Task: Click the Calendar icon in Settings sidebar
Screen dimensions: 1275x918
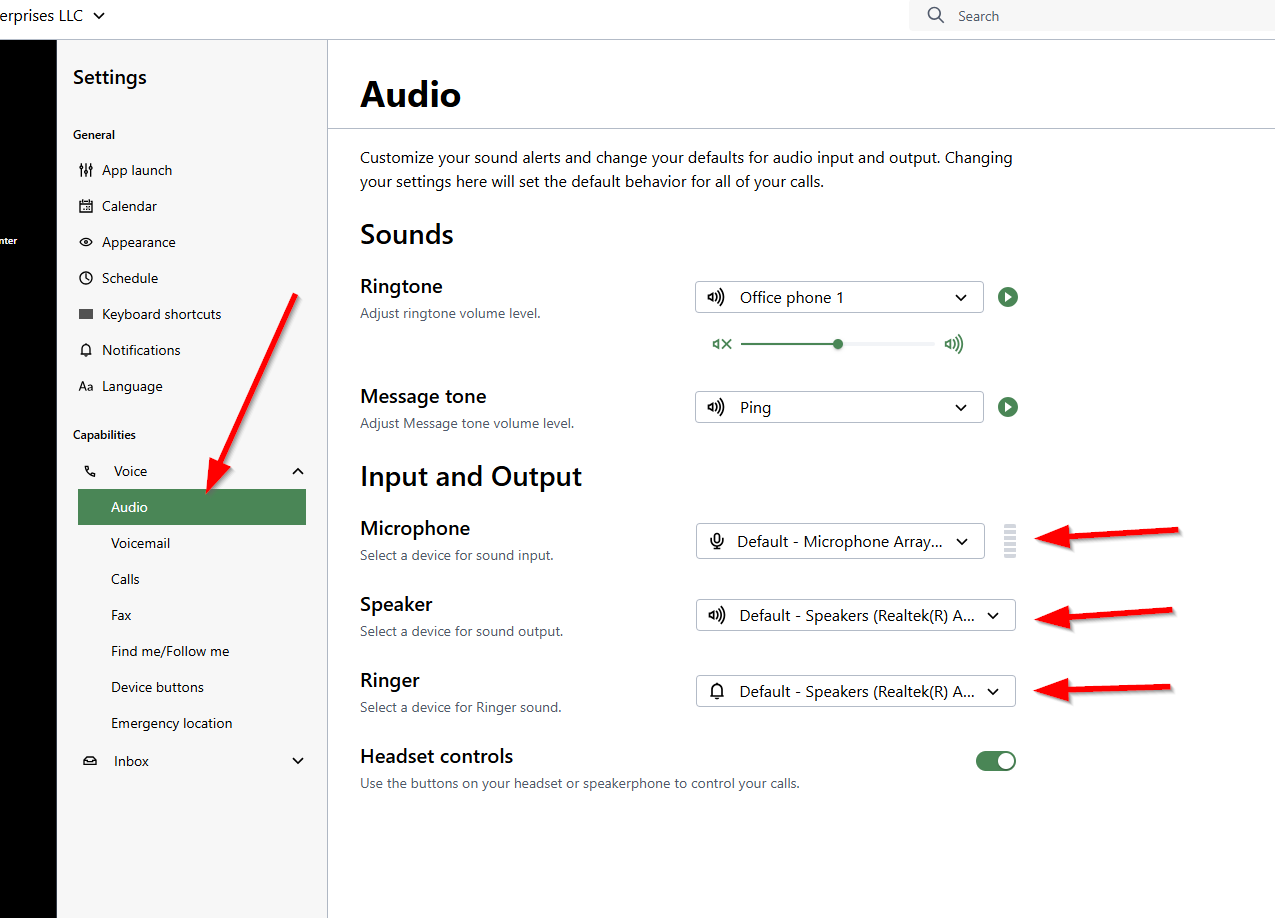Action: (86, 206)
